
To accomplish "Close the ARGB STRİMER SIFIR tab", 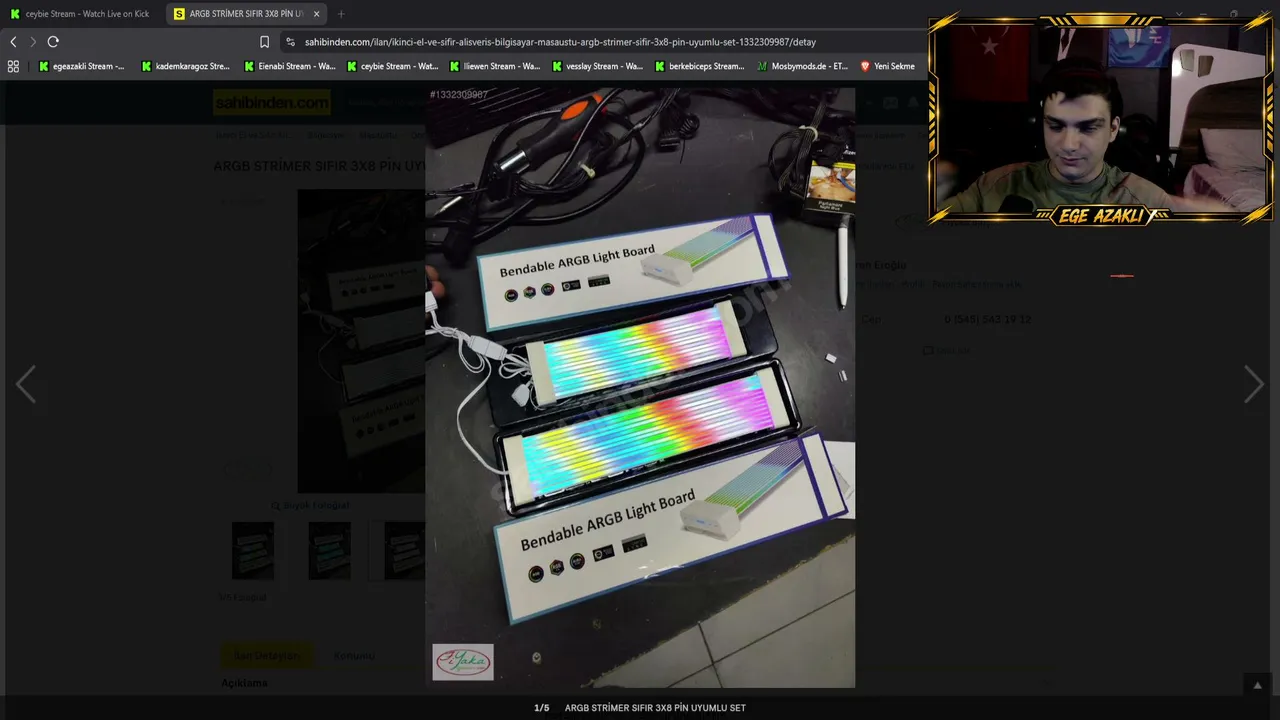I will tap(316, 14).
